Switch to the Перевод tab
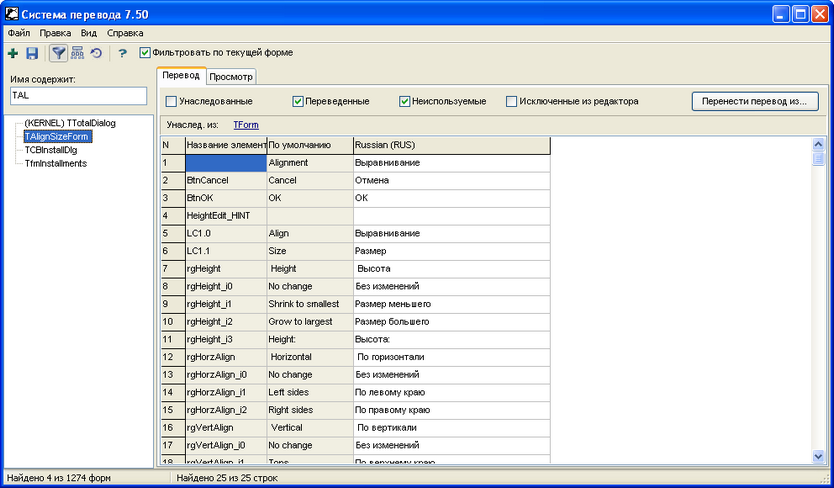This screenshot has width=834, height=488. coord(181,76)
